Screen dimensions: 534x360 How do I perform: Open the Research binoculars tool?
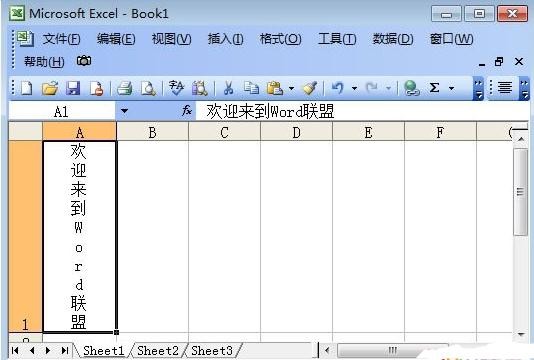click(200, 88)
